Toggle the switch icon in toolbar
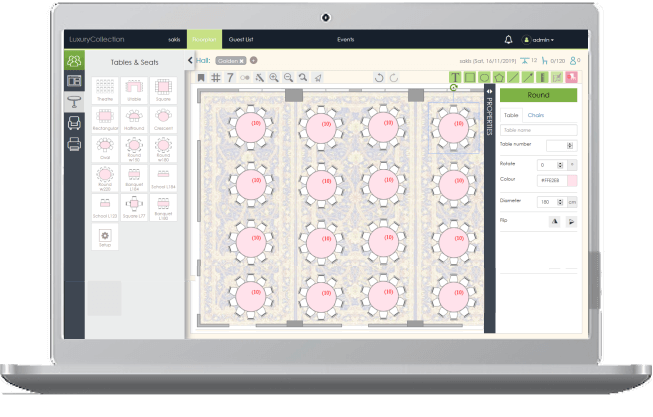The width and height of the screenshot is (653, 417). (244, 77)
